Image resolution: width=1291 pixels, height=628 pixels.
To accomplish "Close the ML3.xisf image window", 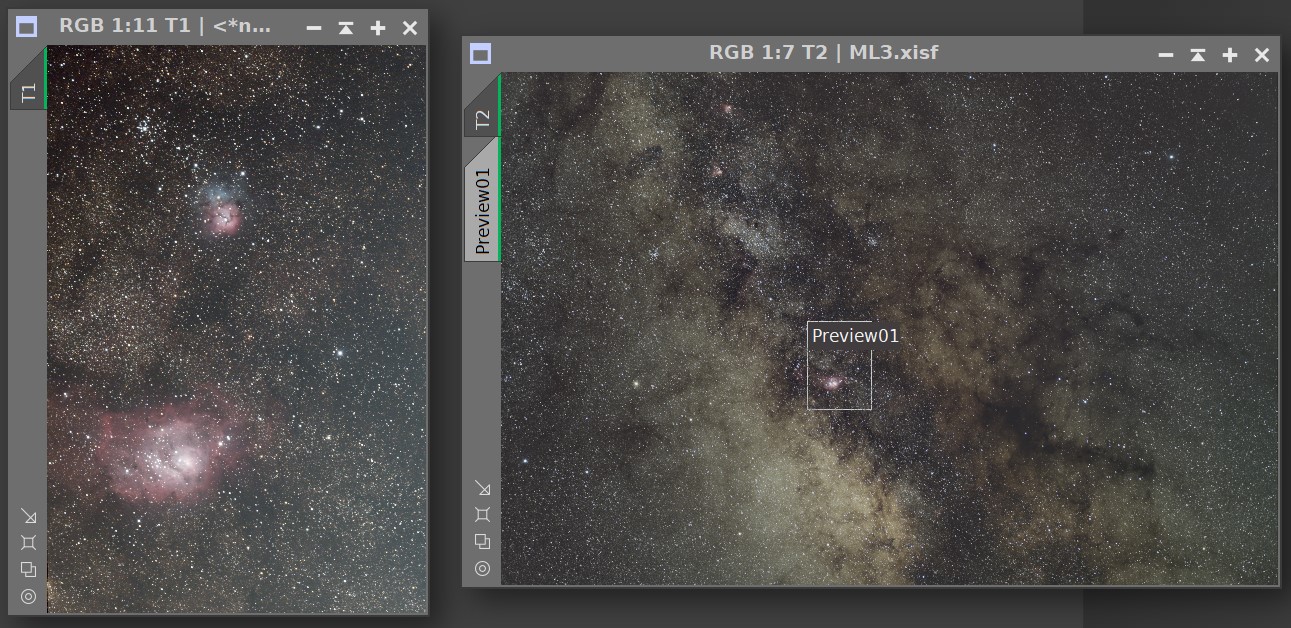I will tap(1261, 55).
